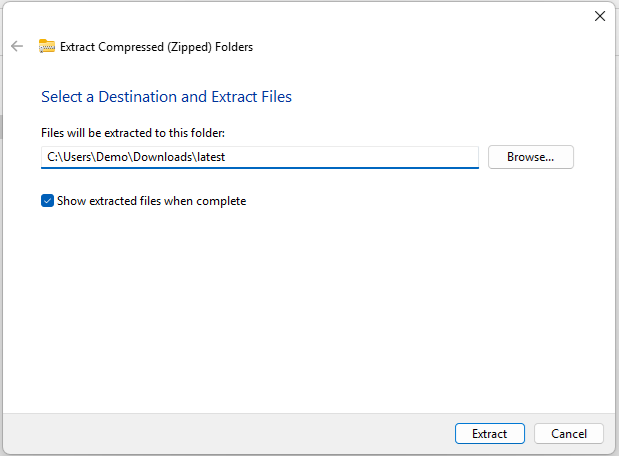Untick the Show extracted files checkbox
Screen dimensions: 619x456
tap(47, 201)
